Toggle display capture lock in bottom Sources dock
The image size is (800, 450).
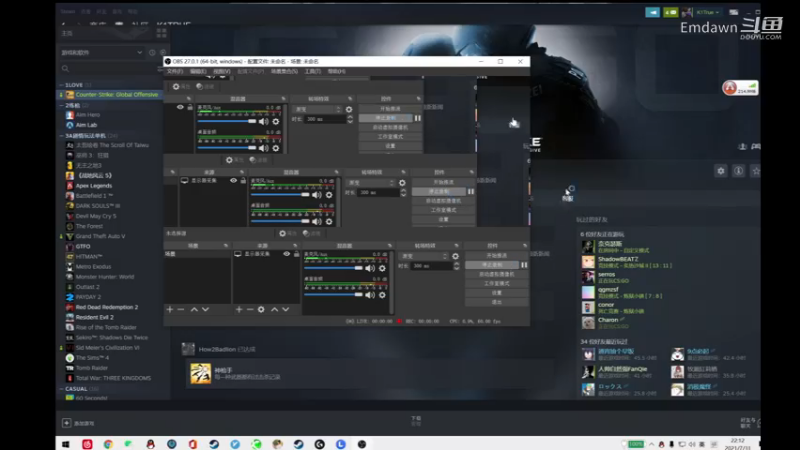[x=296, y=254]
